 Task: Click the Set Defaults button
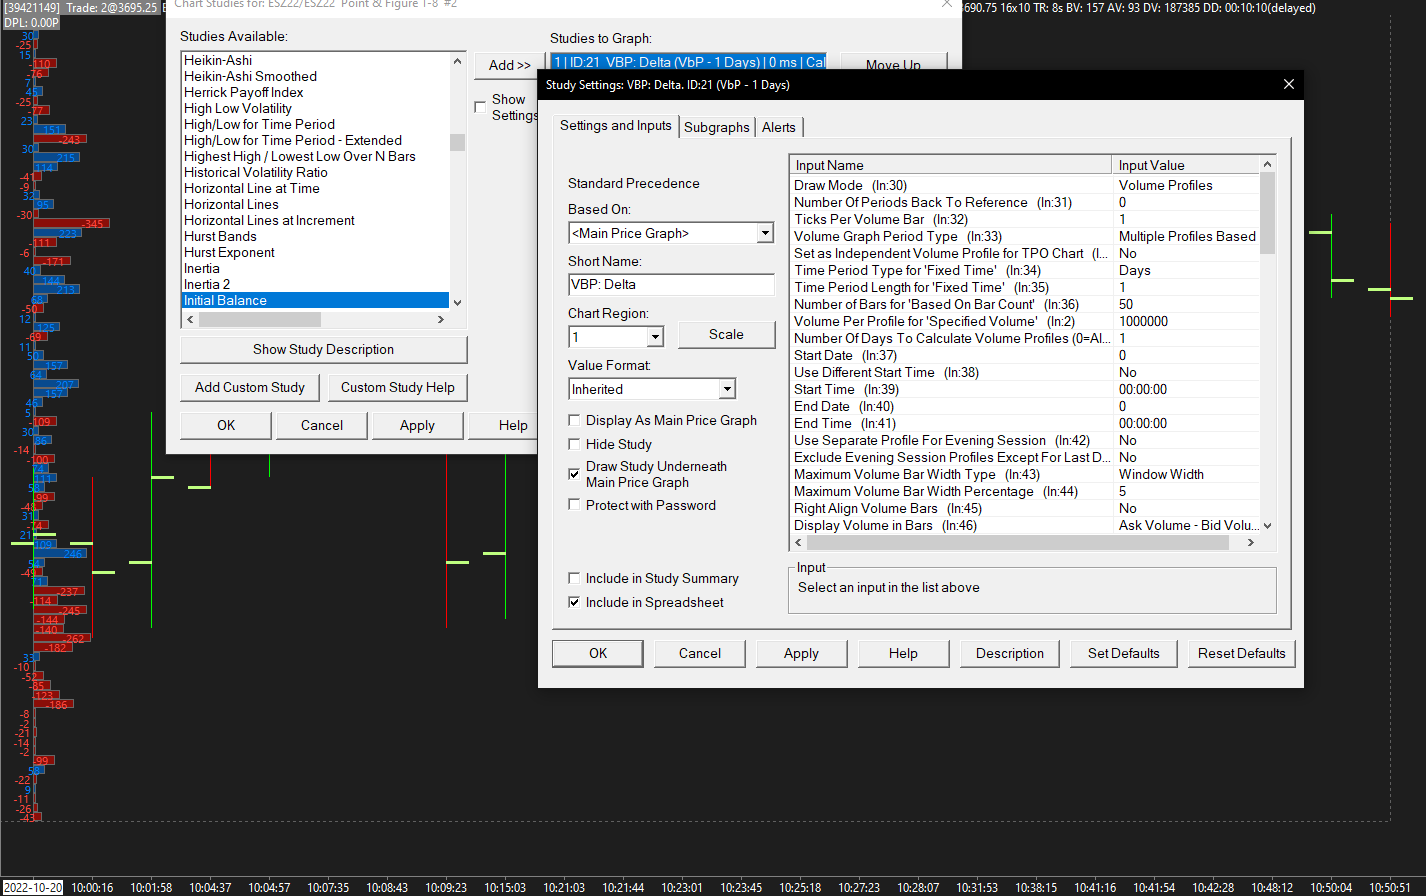pos(1123,653)
